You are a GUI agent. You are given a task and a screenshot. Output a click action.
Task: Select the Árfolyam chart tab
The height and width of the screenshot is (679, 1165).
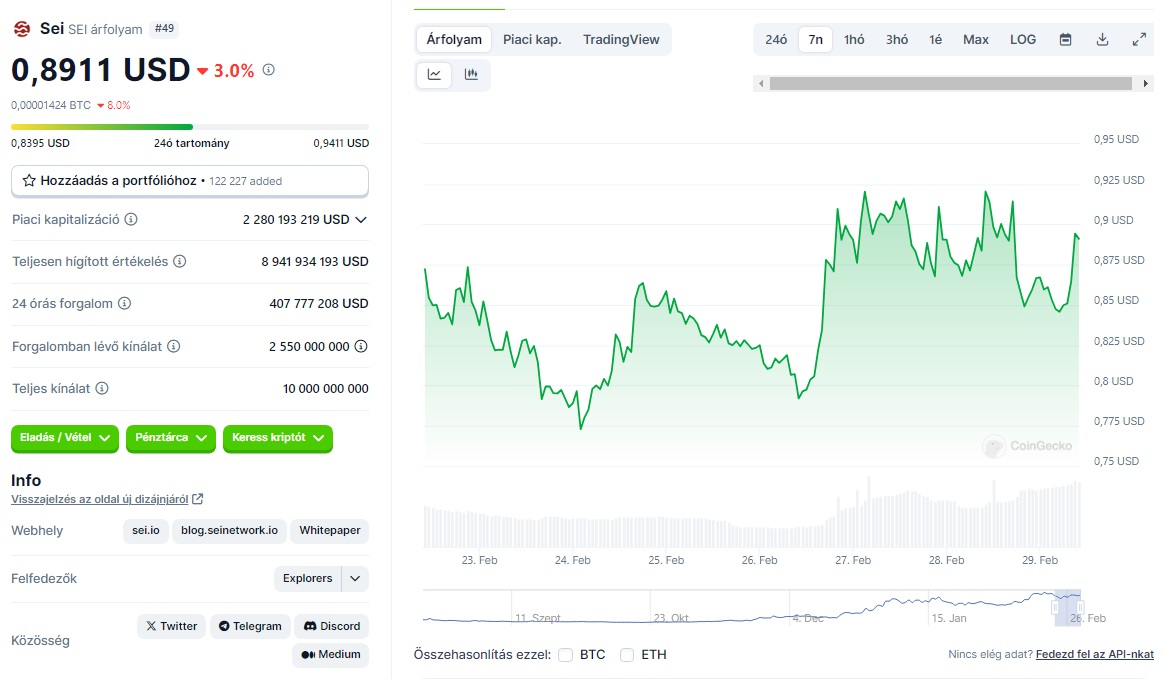click(x=454, y=39)
